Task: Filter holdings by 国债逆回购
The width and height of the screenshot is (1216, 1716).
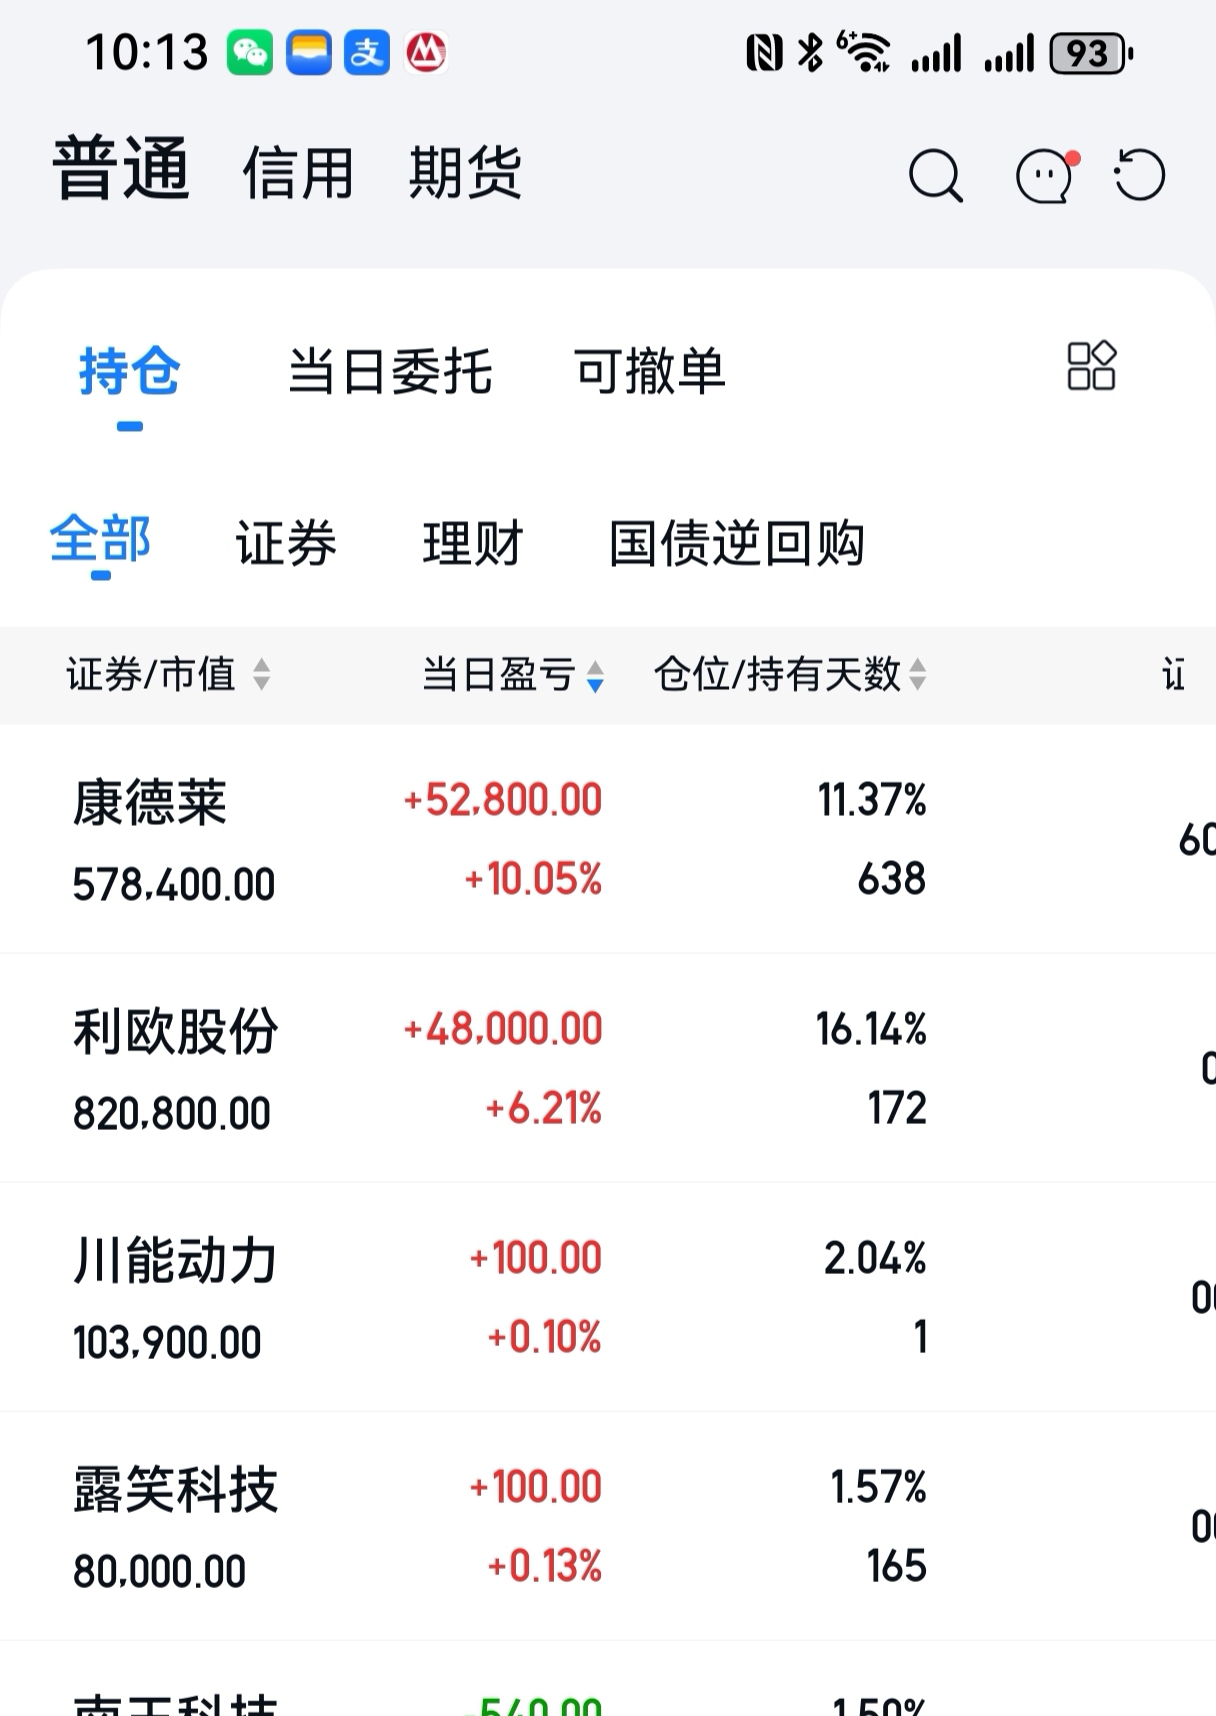Action: pos(736,544)
